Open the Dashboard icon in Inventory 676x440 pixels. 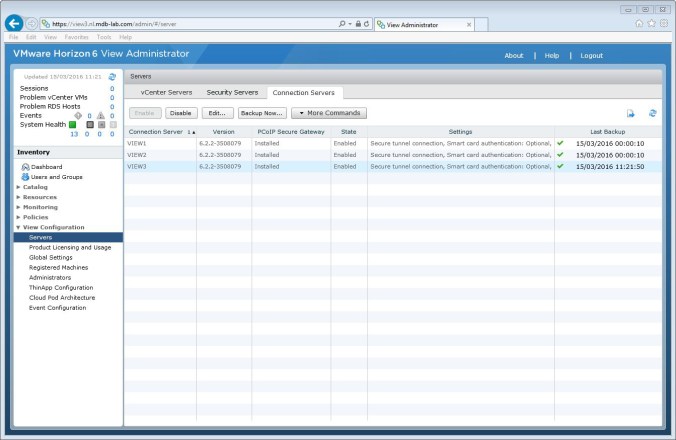[x=25, y=167]
